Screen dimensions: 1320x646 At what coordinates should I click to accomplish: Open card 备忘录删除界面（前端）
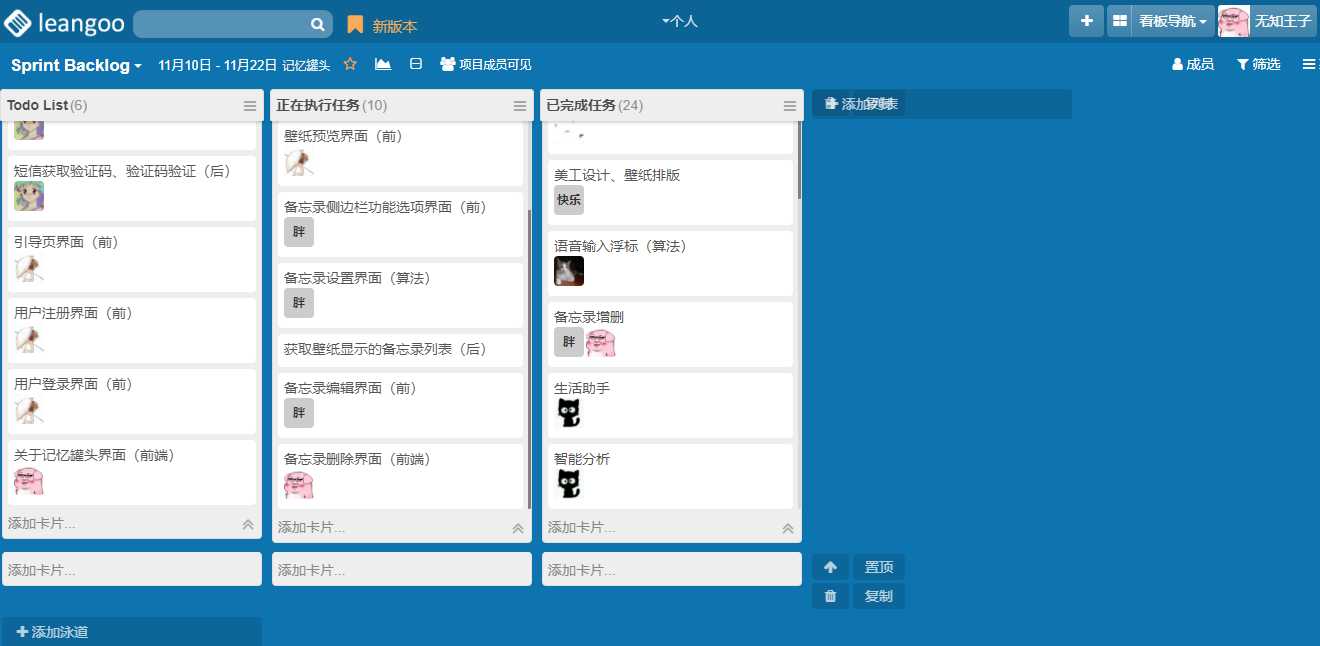tap(400, 476)
